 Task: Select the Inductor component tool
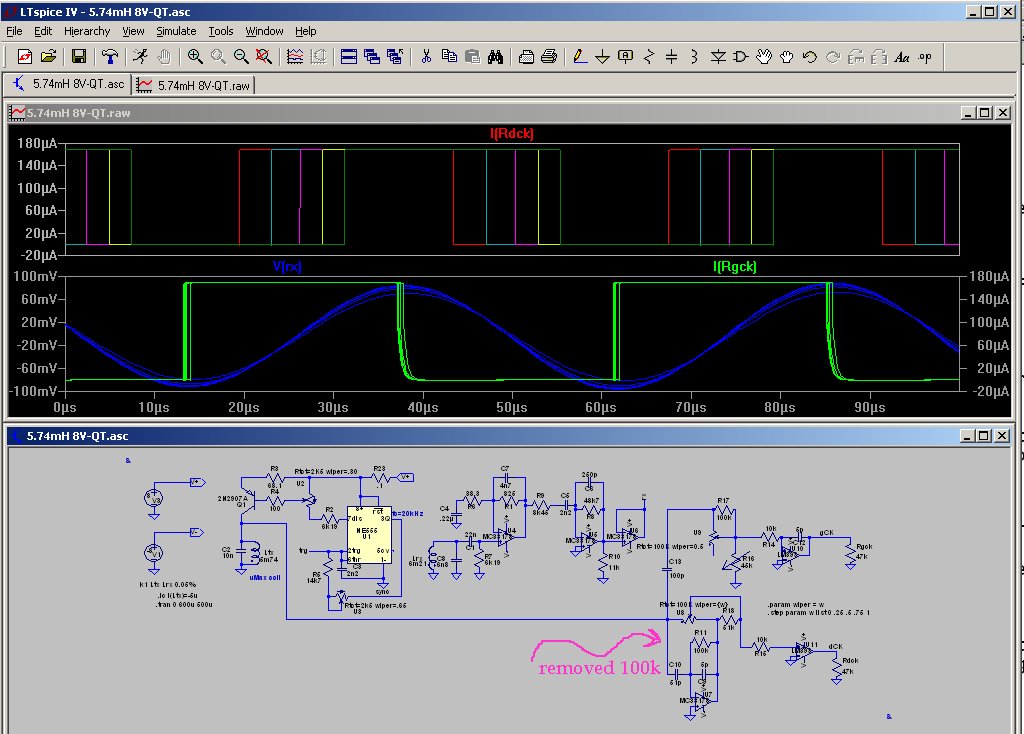pos(694,57)
